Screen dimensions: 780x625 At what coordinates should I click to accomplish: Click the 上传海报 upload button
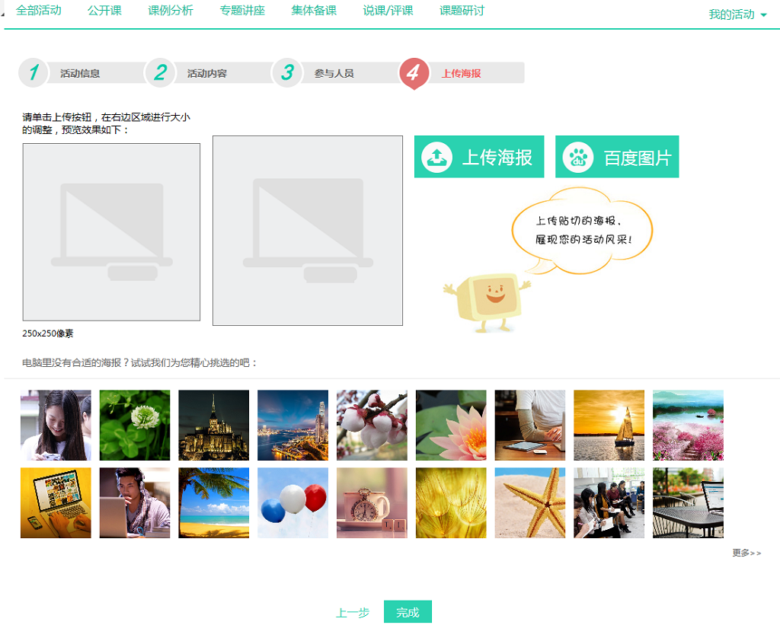[479, 157]
